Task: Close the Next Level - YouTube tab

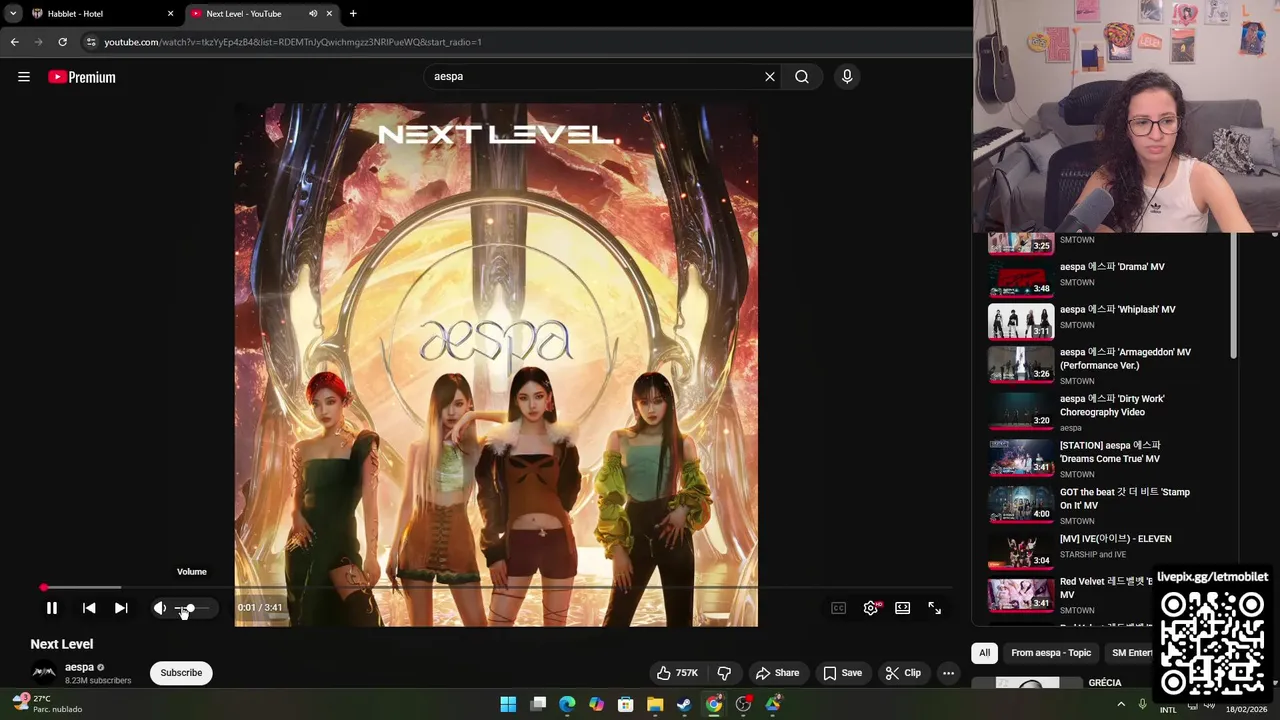Action: (x=329, y=14)
